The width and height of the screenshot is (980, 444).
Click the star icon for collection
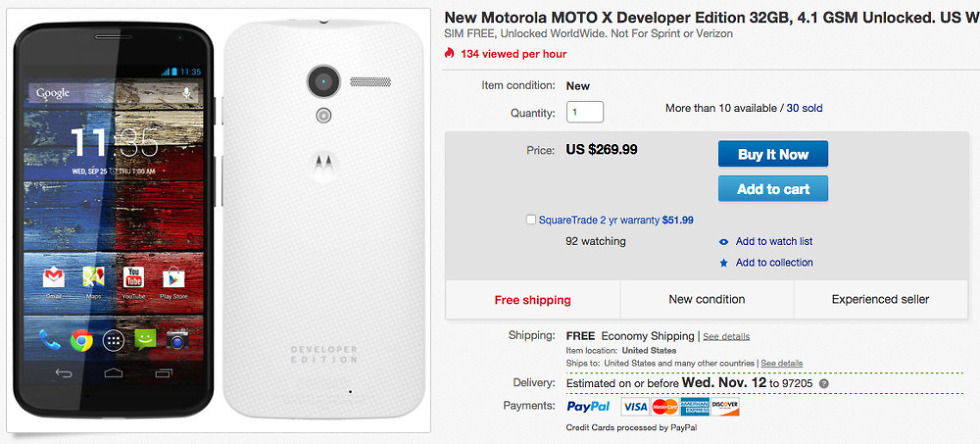724,263
